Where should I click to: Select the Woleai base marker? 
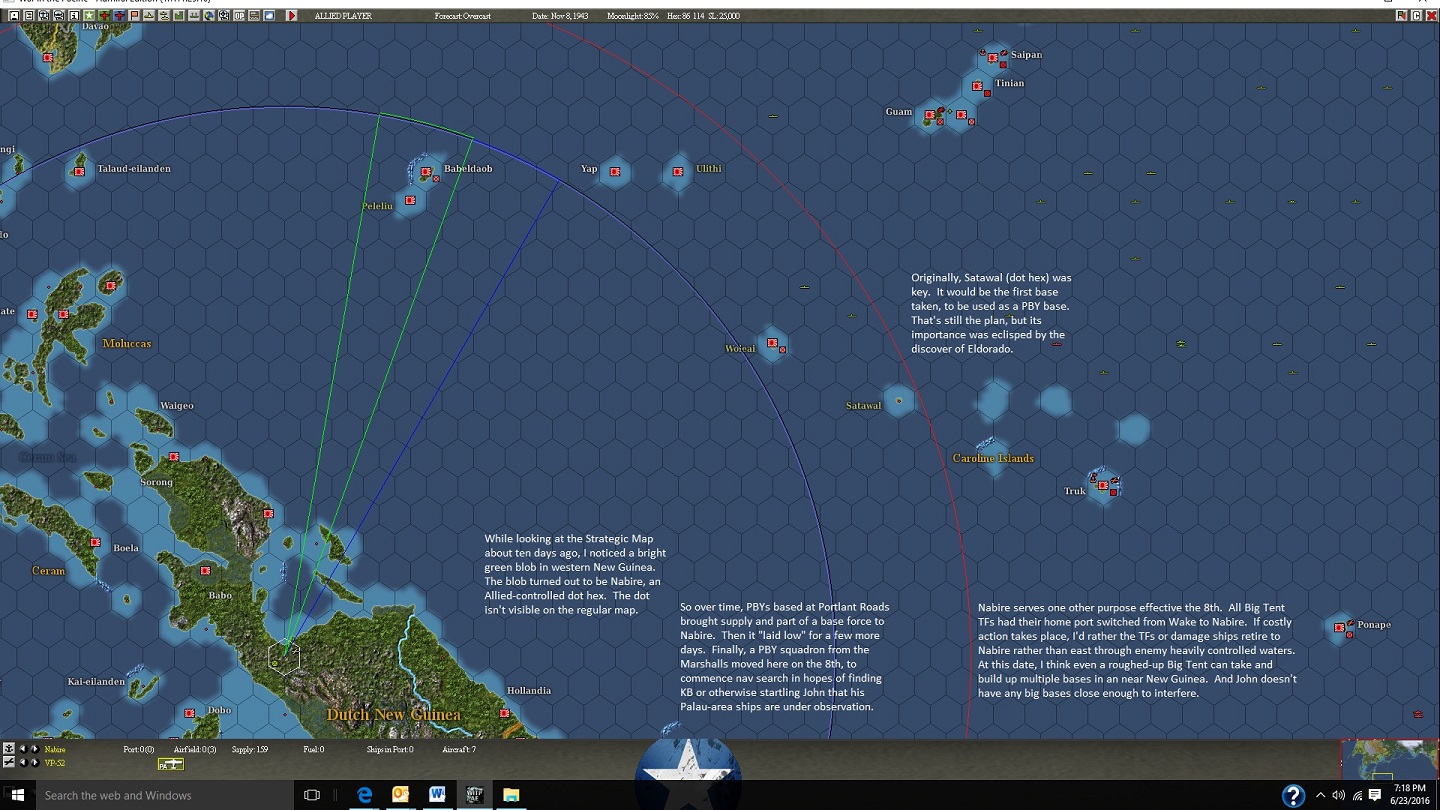(772, 344)
